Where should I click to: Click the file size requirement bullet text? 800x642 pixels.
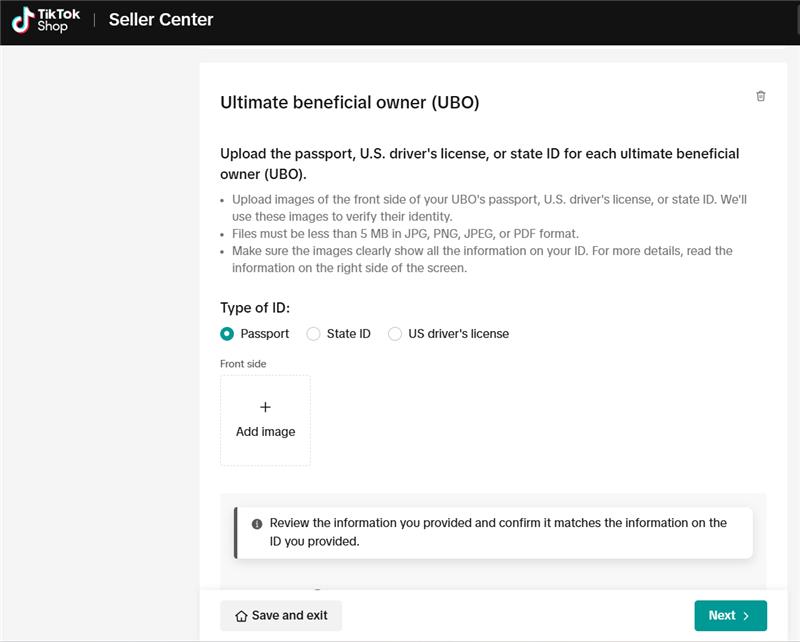point(405,234)
